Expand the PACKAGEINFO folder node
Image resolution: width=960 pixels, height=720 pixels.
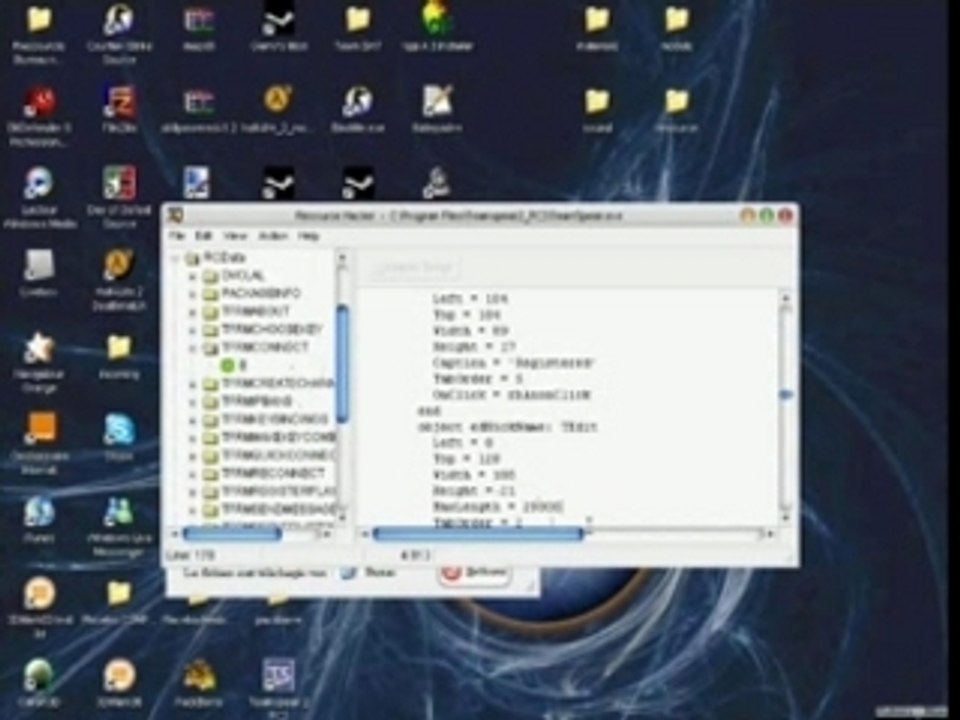pyautogui.click(x=192, y=294)
